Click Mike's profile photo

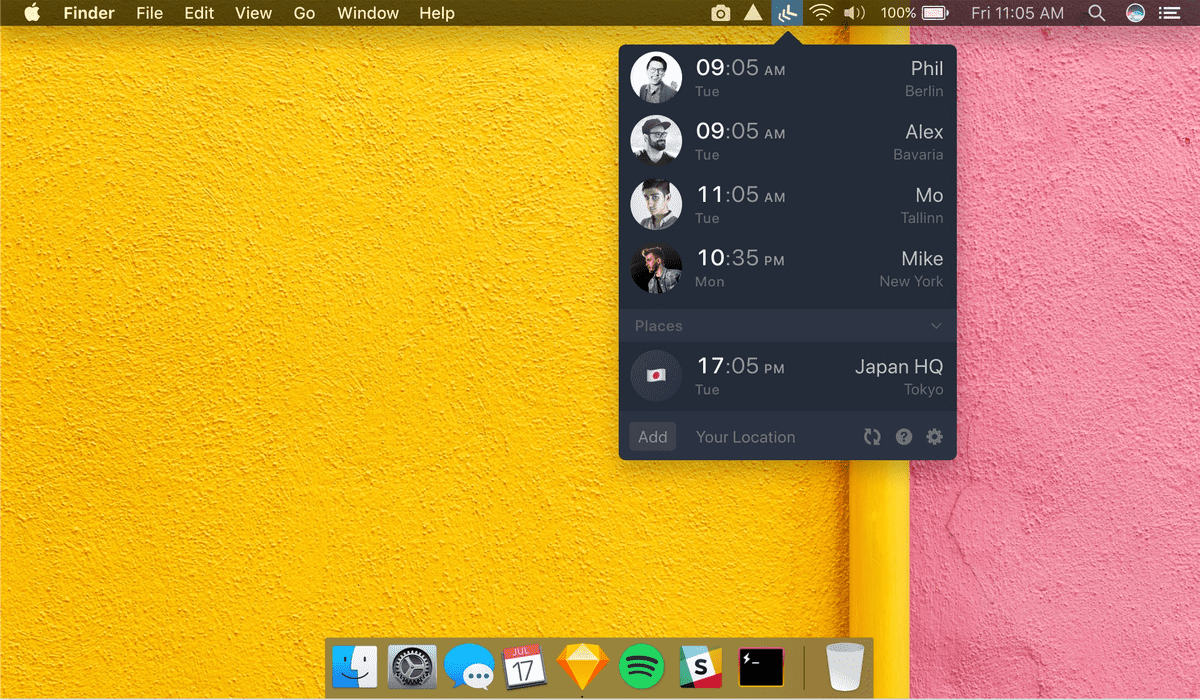656,268
